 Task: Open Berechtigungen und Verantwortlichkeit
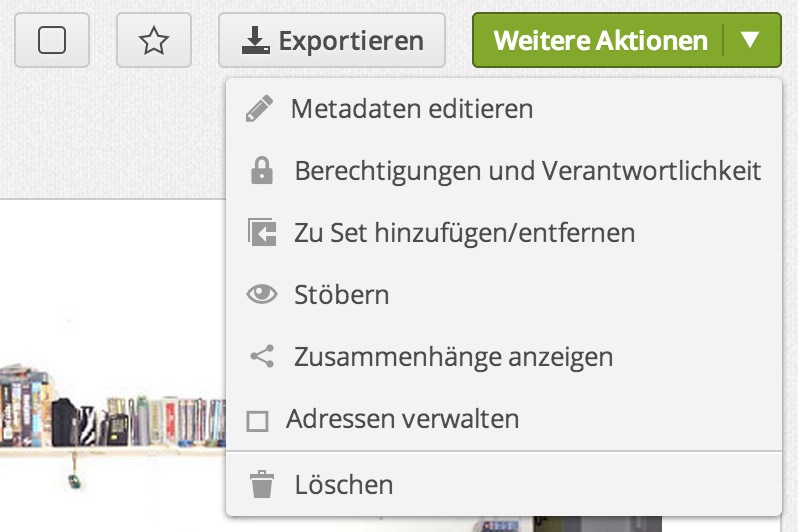pos(527,171)
